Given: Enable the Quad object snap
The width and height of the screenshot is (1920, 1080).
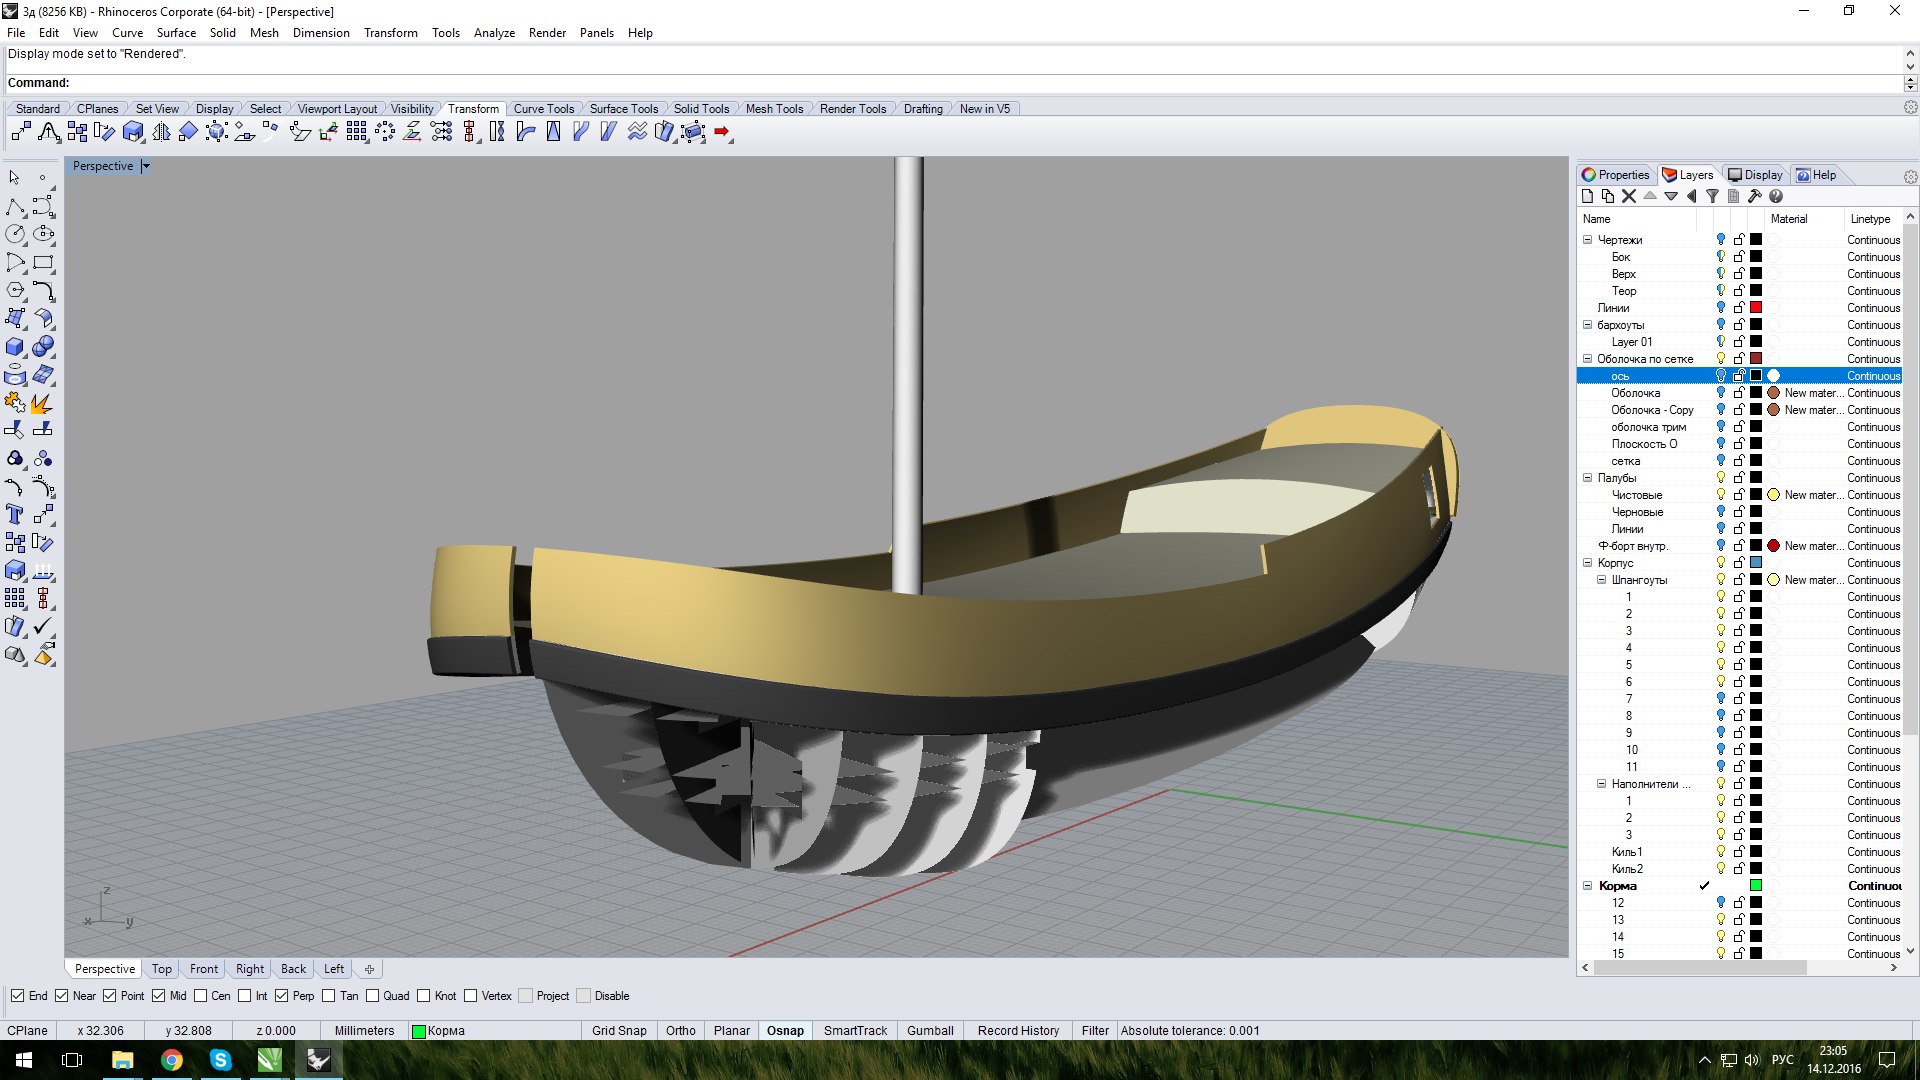Looking at the screenshot, I should (373, 996).
